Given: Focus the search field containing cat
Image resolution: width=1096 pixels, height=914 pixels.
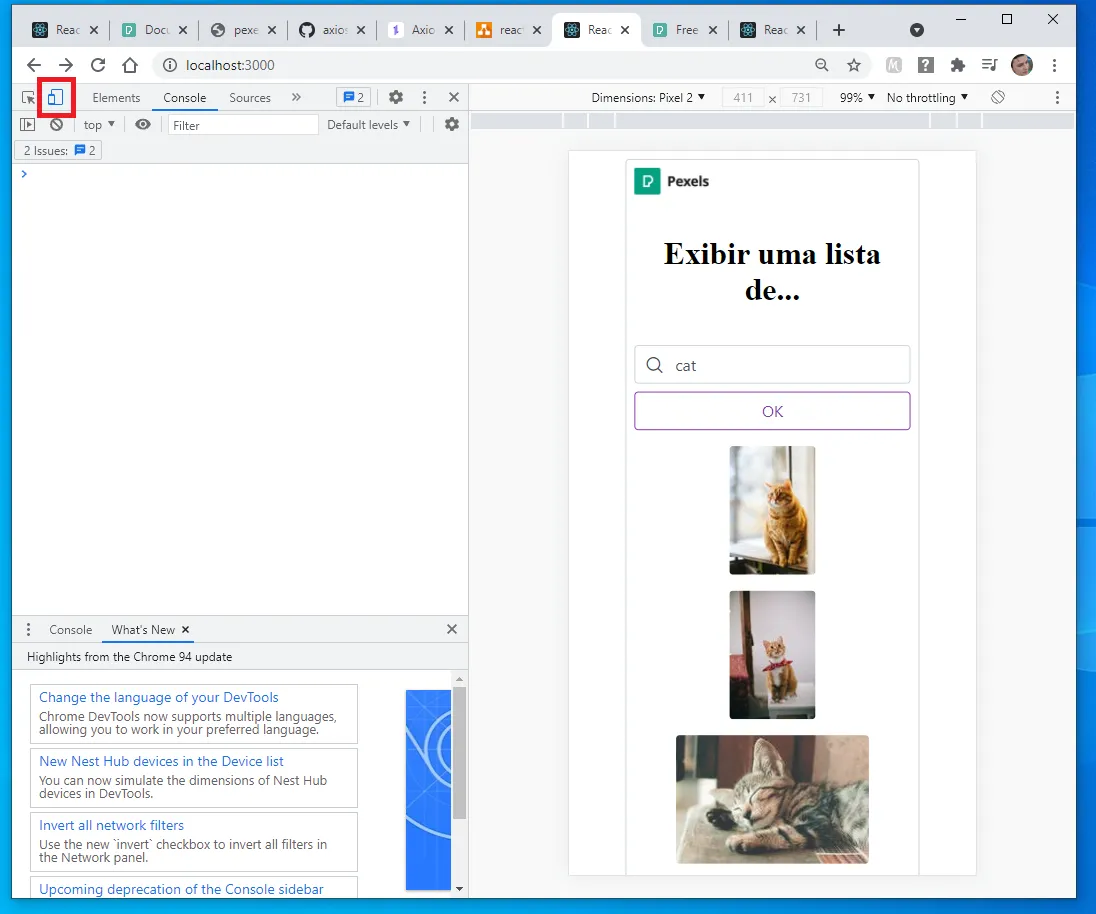Looking at the screenshot, I should [x=772, y=365].
